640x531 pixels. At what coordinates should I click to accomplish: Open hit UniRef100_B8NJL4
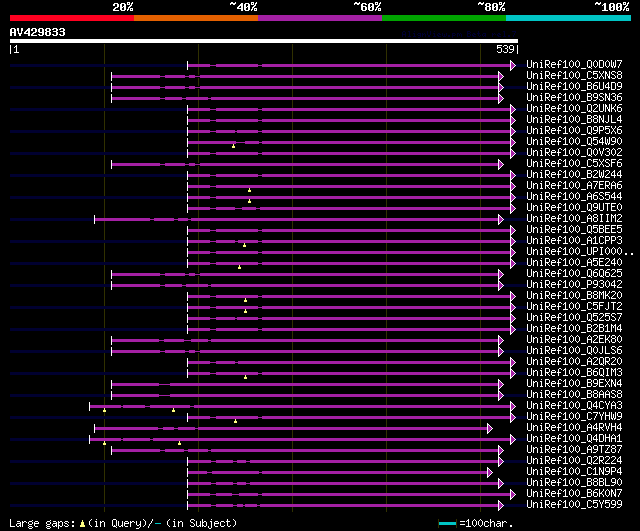tap(574, 120)
